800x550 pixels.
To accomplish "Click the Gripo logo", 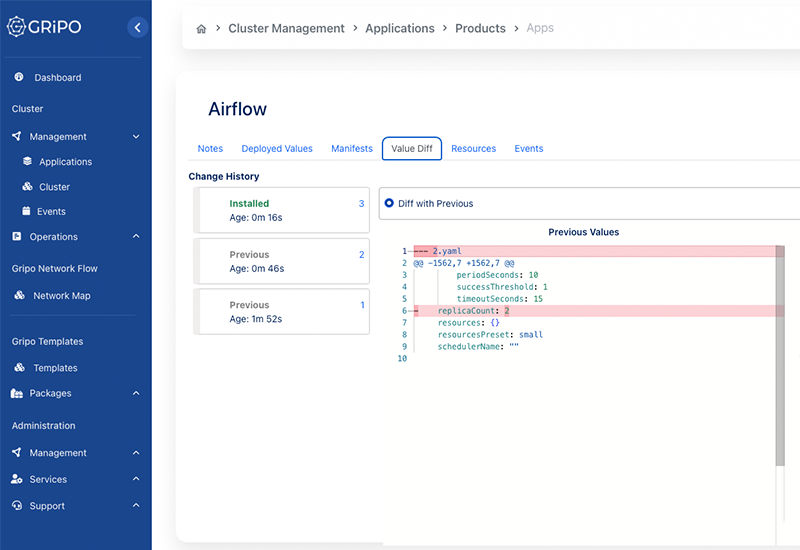I will (44, 27).
